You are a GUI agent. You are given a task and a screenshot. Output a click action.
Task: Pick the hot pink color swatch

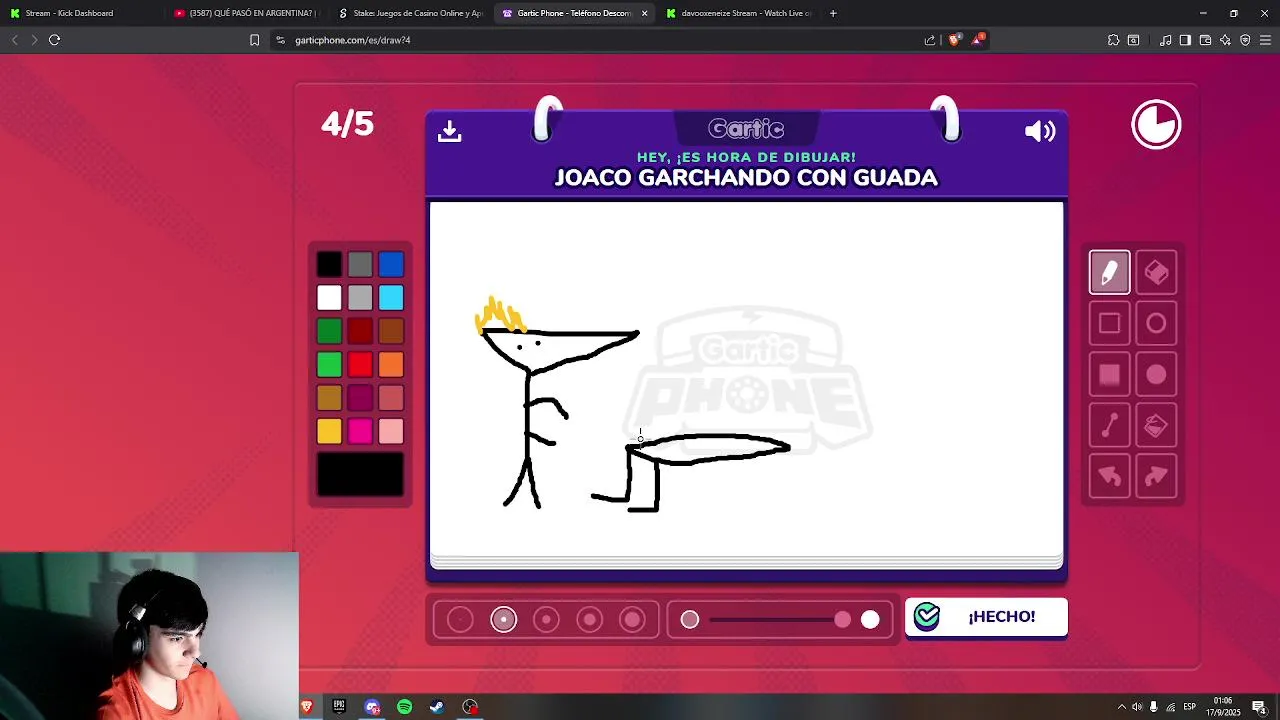pyautogui.click(x=360, y=431)
